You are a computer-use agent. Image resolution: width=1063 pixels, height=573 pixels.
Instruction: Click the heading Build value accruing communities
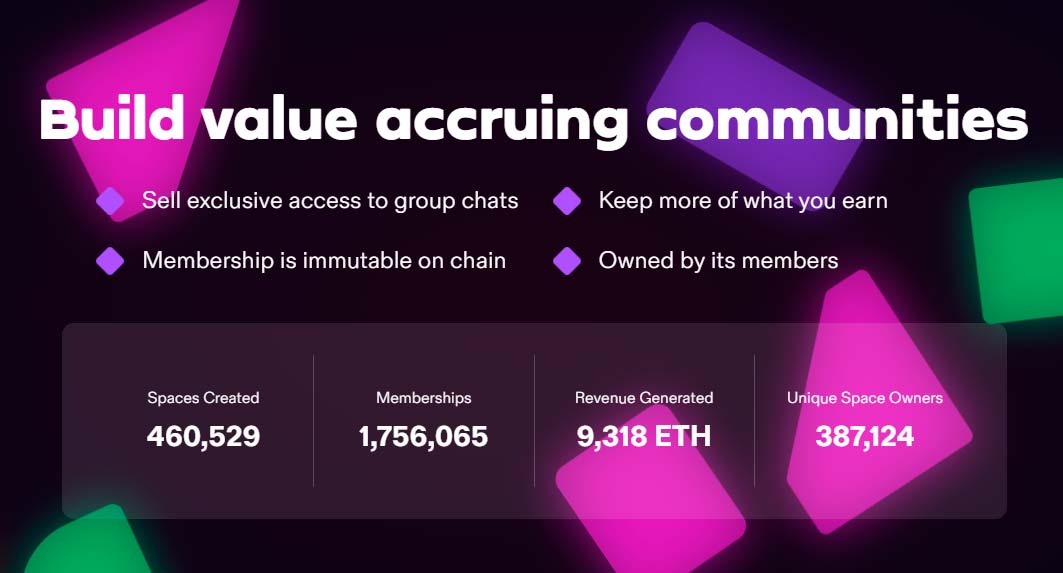[534, 121]
